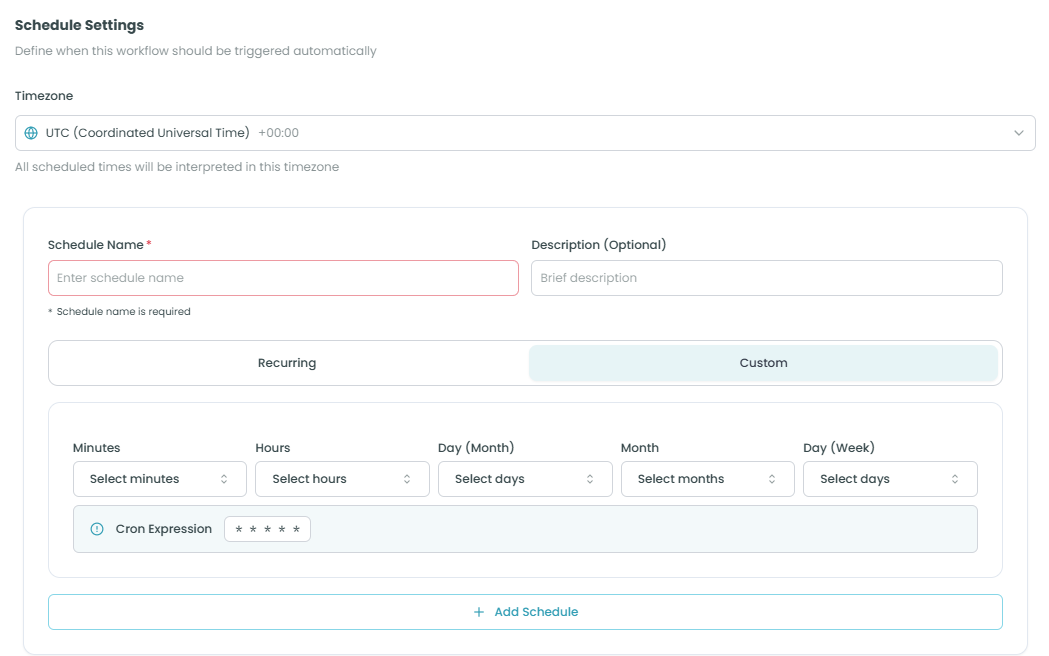1049x656 pixels.
Task: Click the up-down arrows in Hours selector
Action: 407,479
